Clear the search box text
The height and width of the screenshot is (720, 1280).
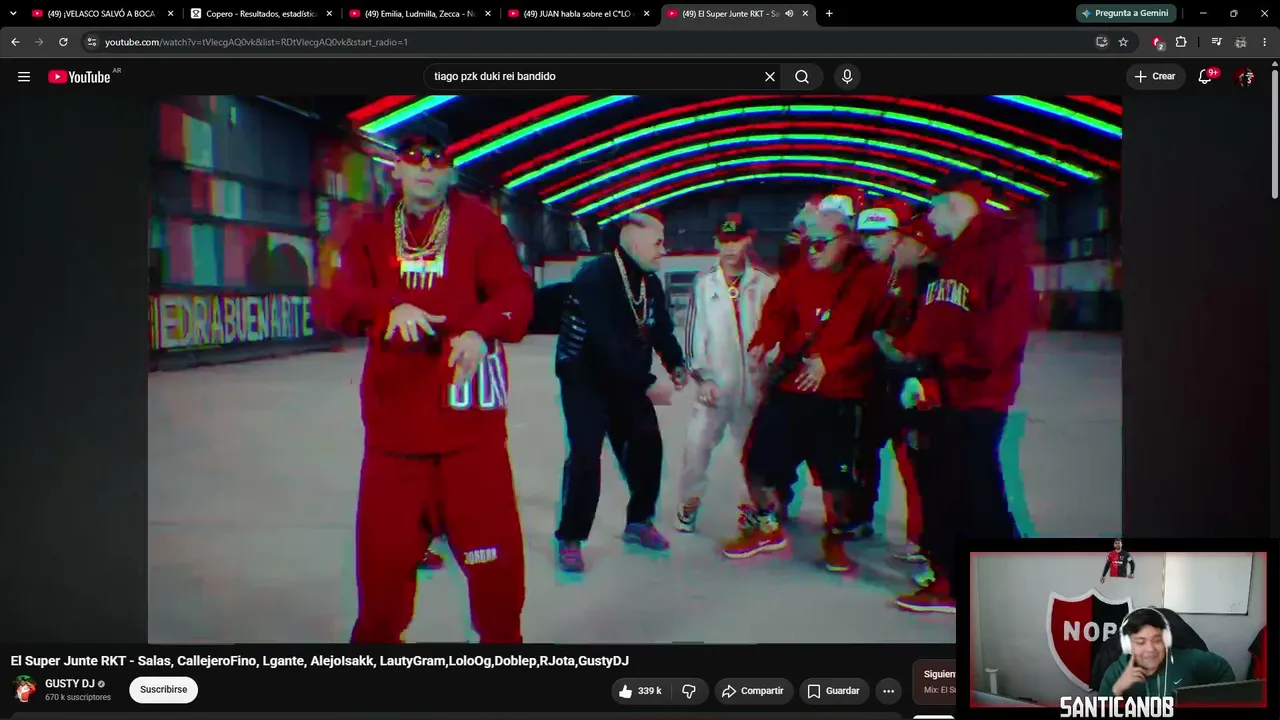[x=770, y=77]
